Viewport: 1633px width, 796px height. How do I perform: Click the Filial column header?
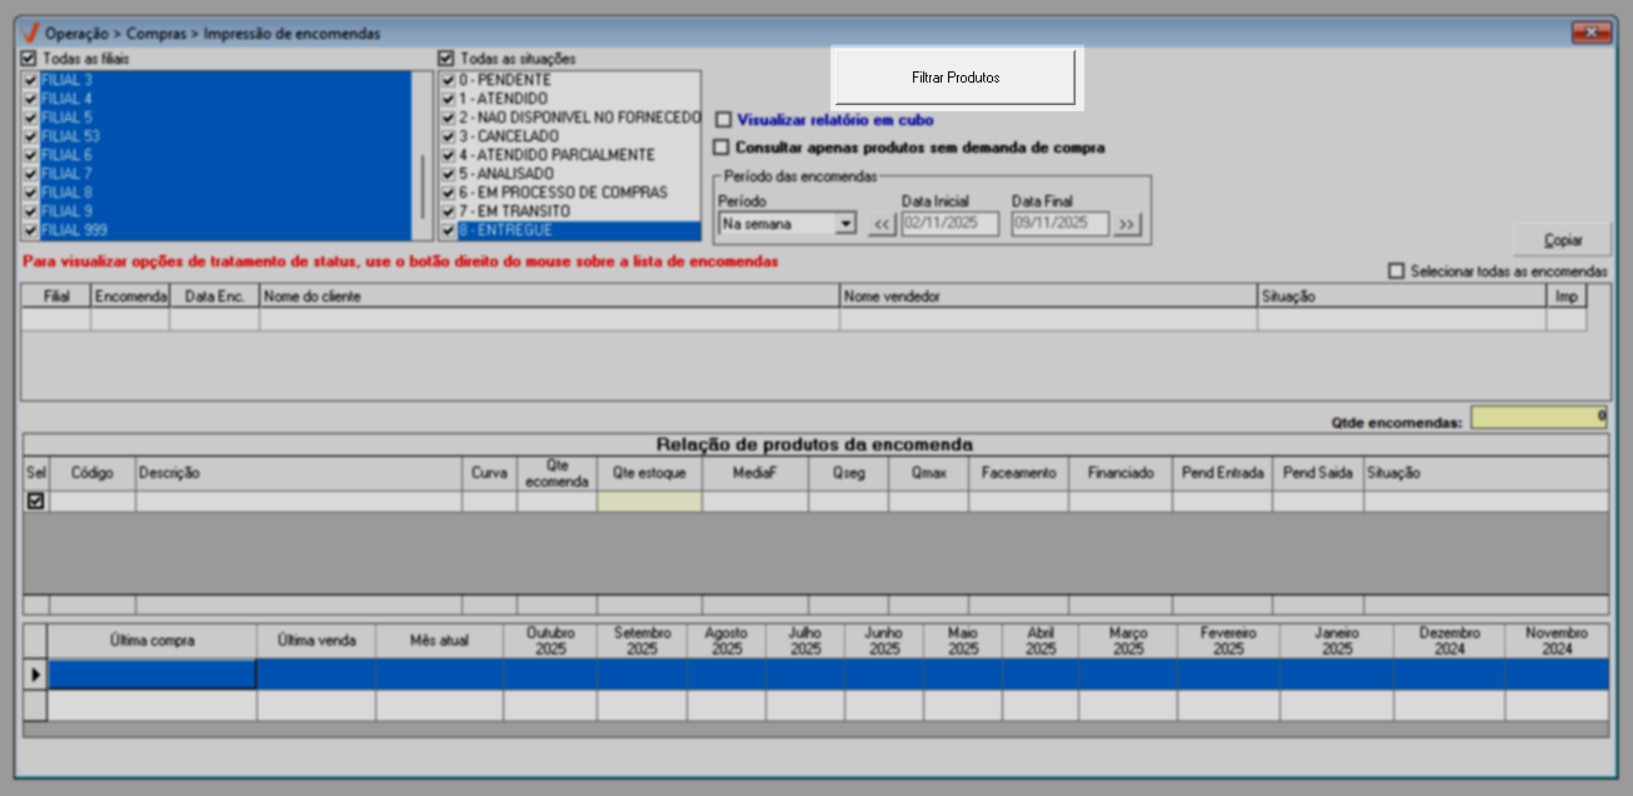(56, 296)
